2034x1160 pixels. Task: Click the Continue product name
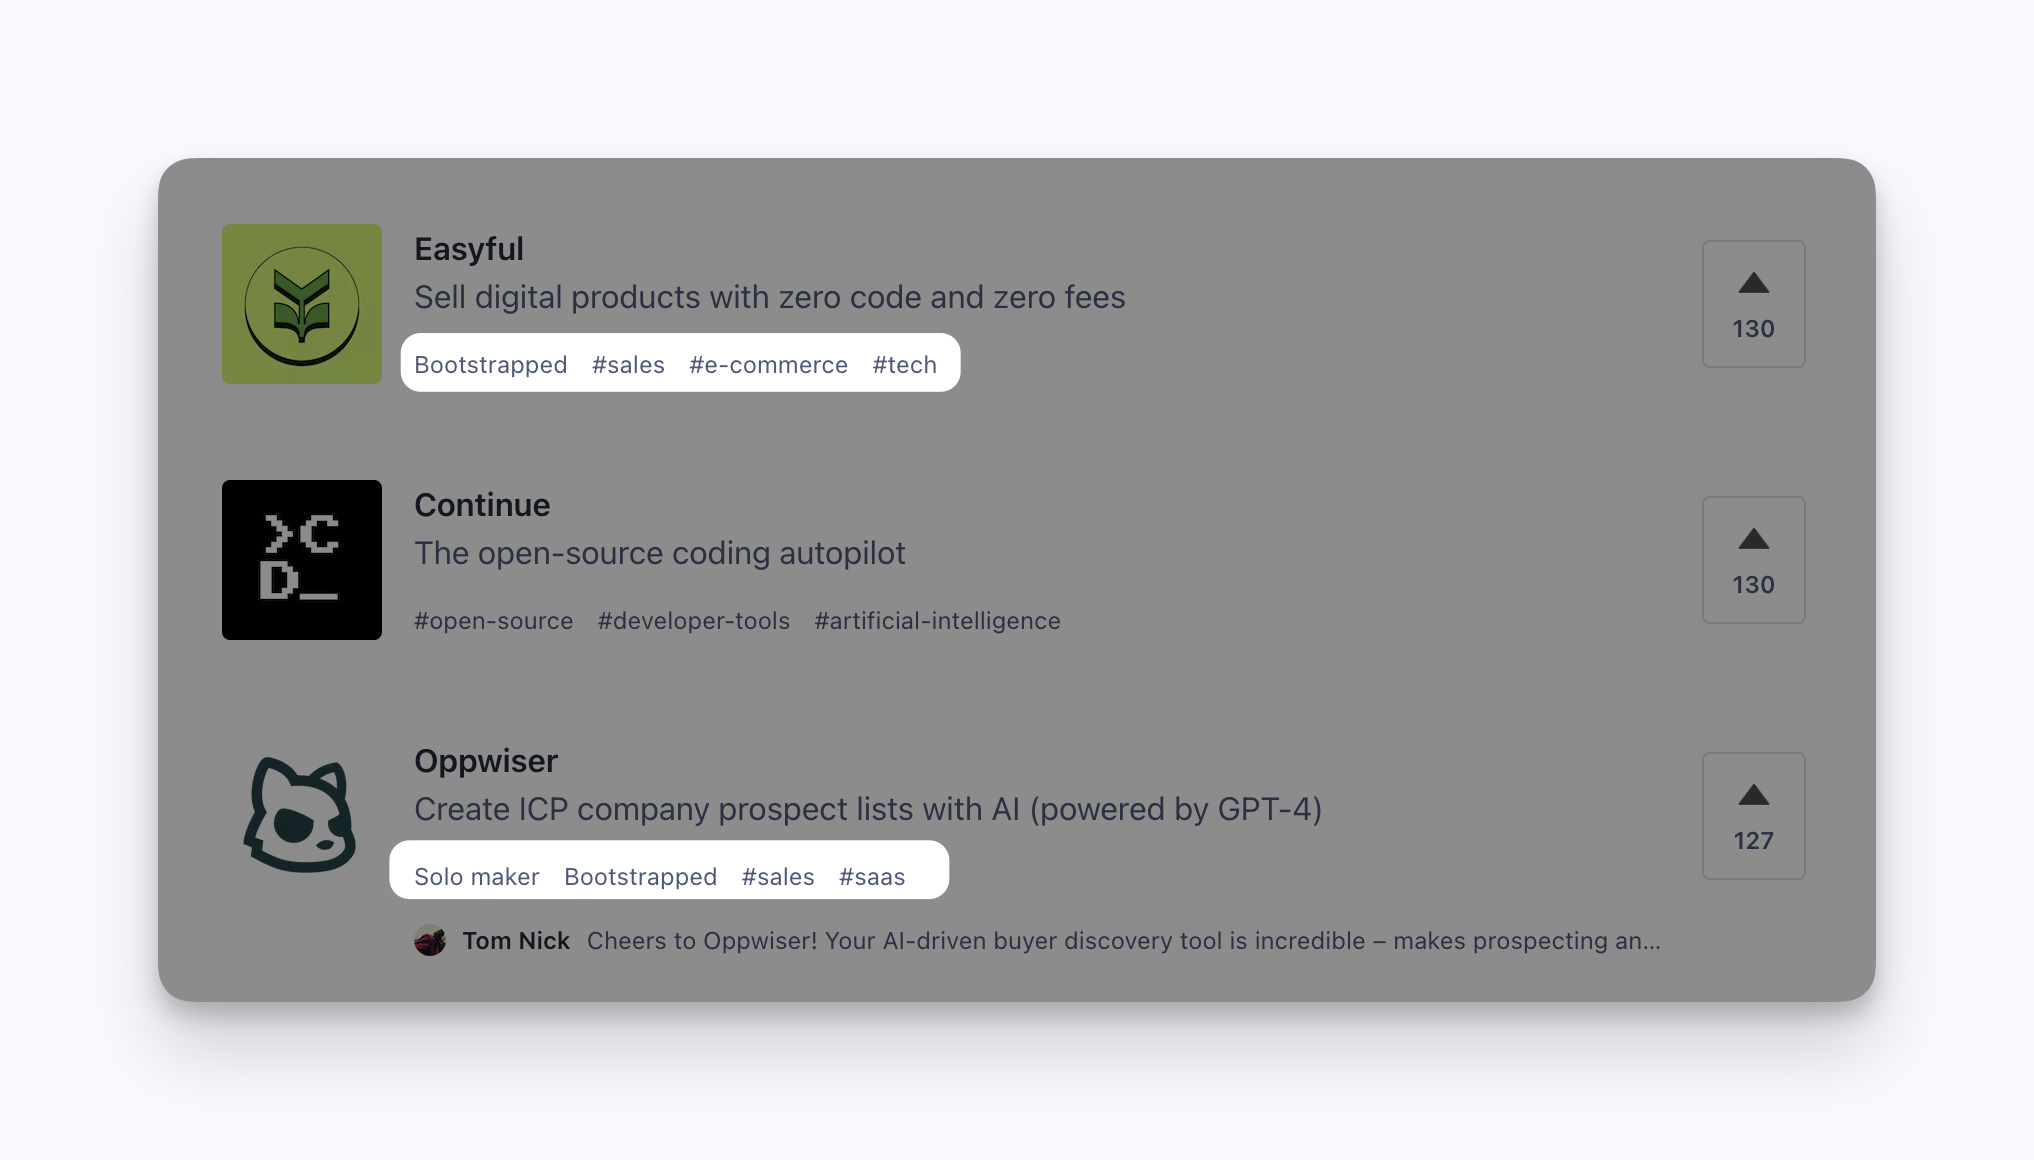click(482, 504)
